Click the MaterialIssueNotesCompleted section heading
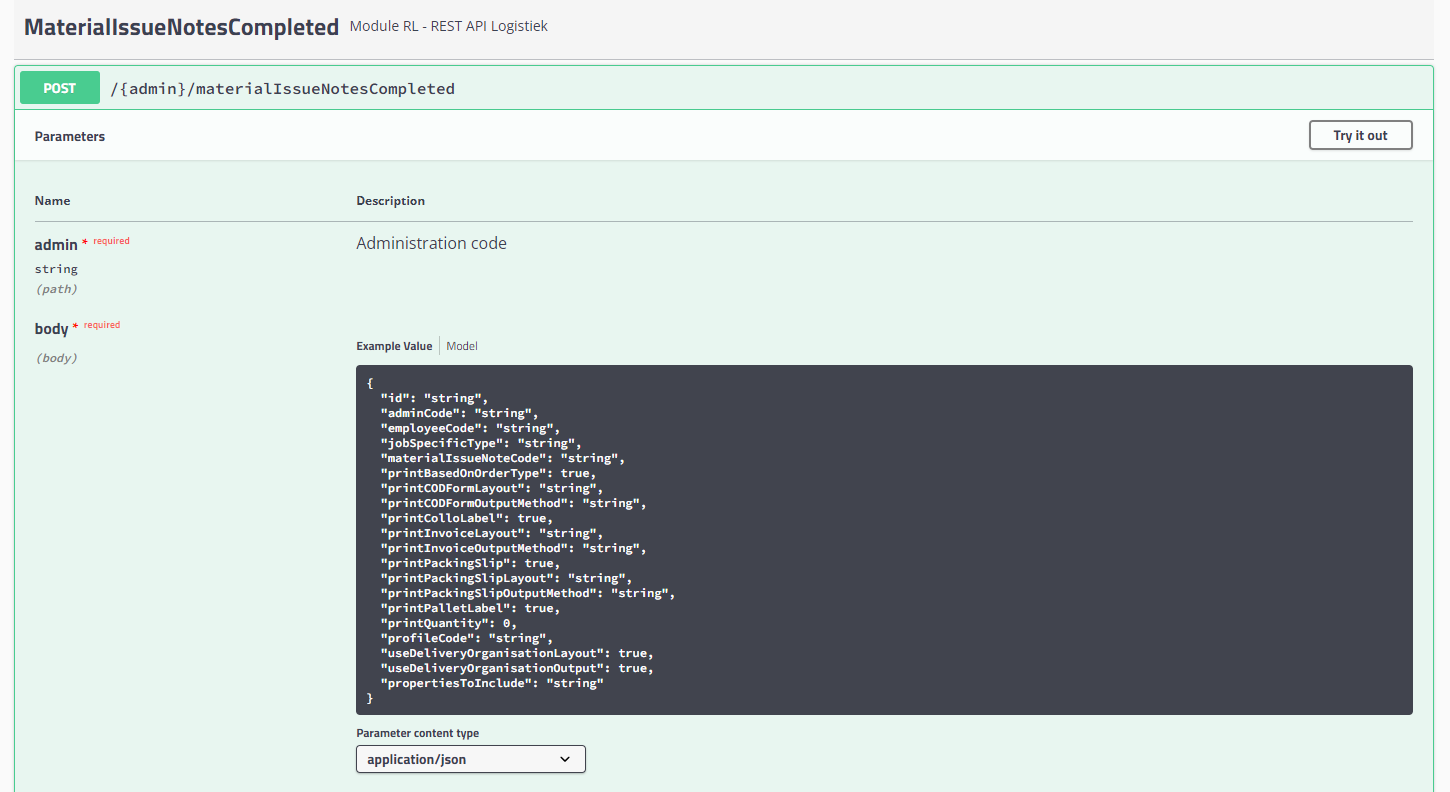1450x792 pixels. 182,27
